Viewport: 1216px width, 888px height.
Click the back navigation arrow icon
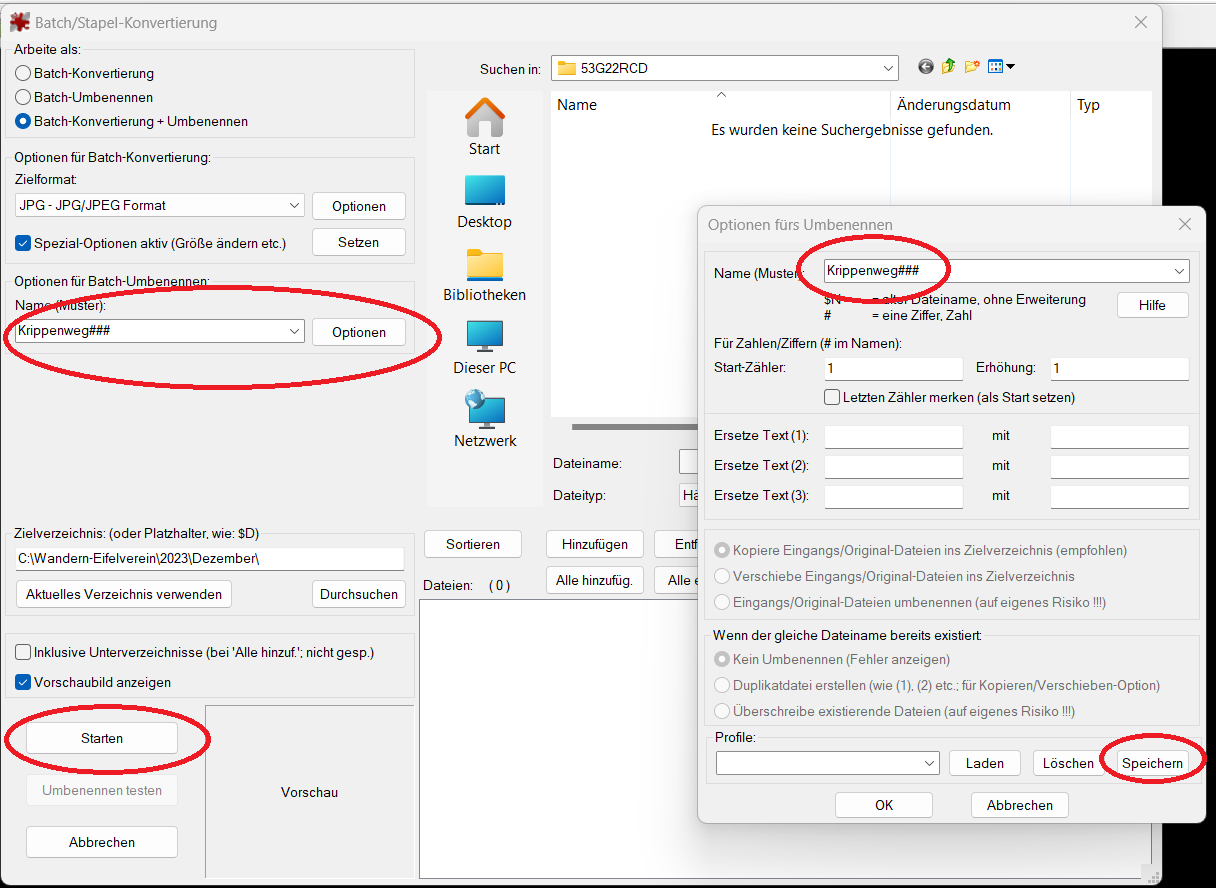click(x=926, y=67)
